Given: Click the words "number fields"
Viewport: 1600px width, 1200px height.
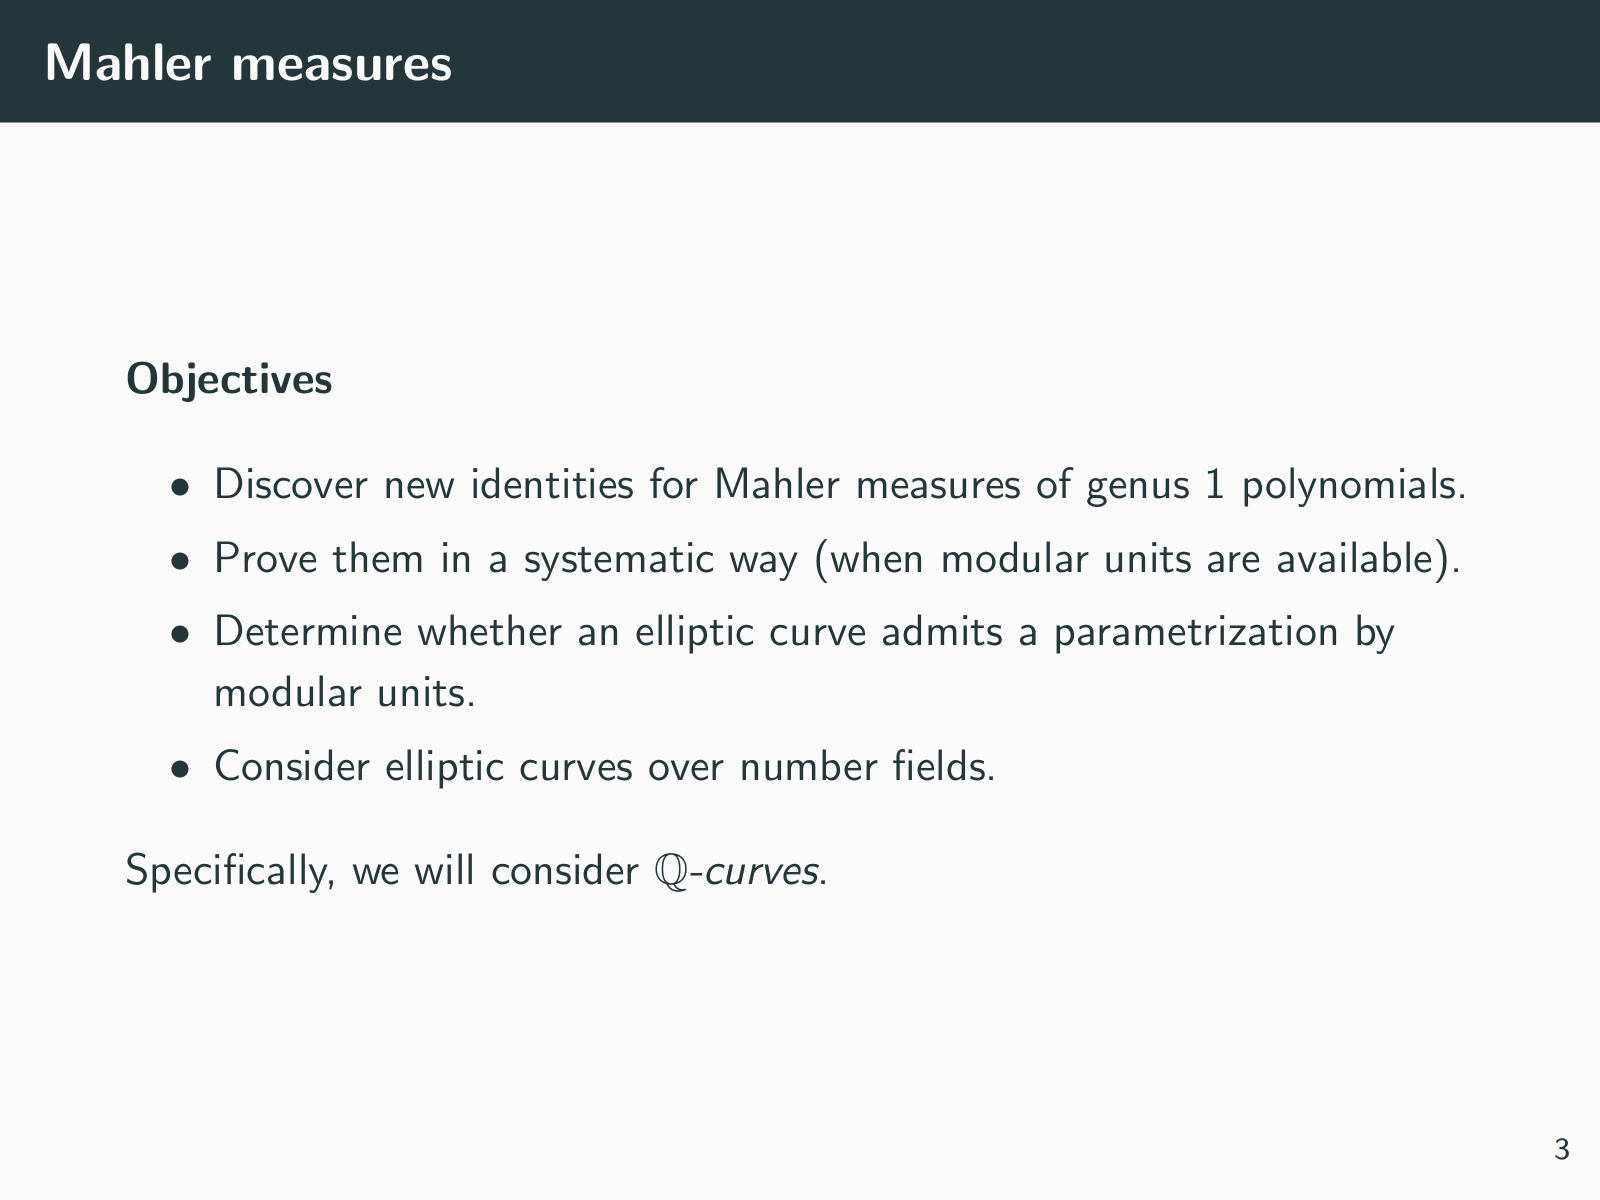Looking at the screenshot, I should click(x=866, y=767).
